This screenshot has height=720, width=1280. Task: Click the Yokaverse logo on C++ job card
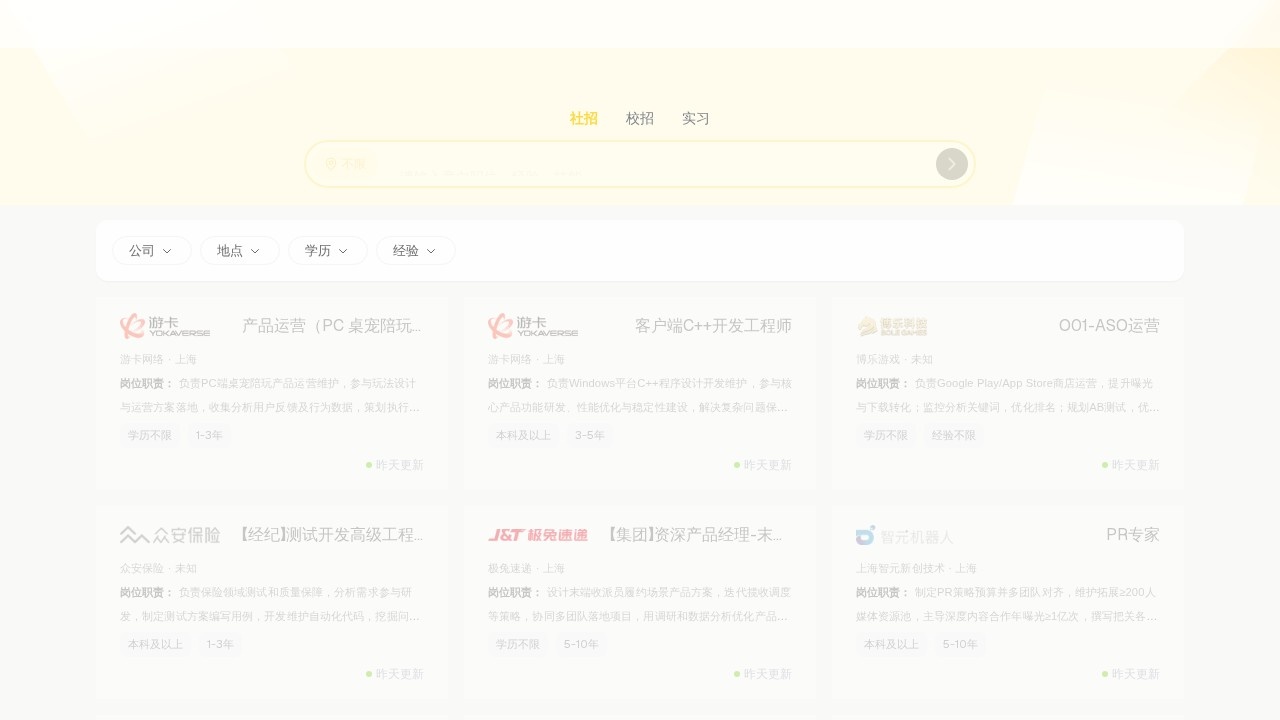point(533,326)
